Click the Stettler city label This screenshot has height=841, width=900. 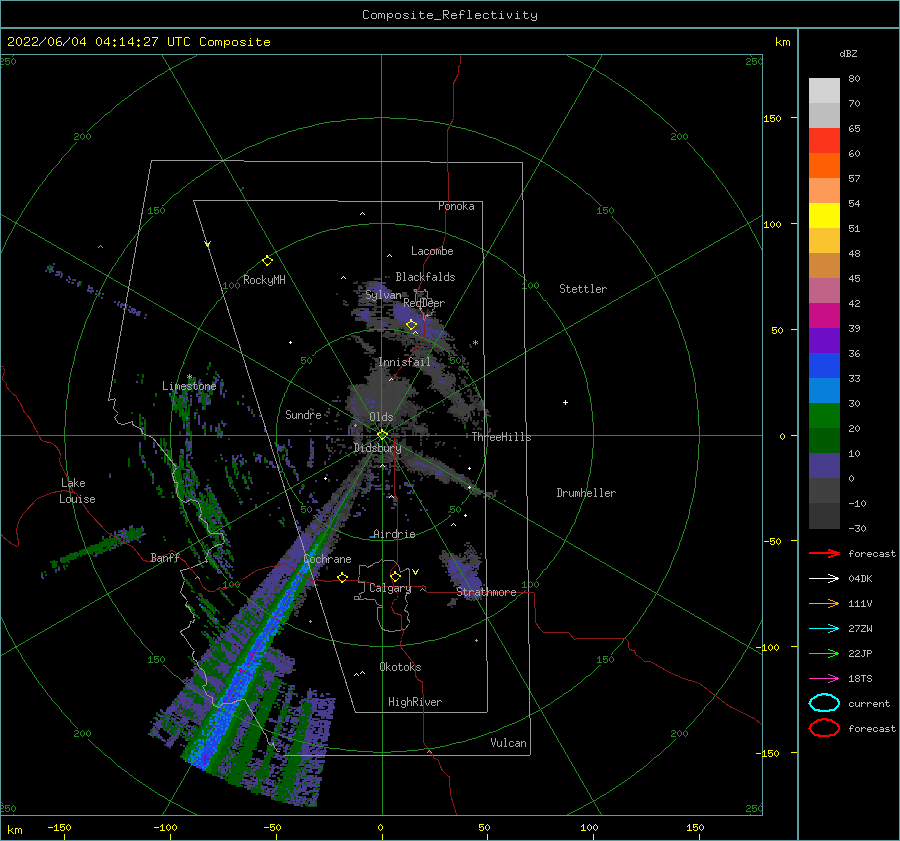(583, 289)
